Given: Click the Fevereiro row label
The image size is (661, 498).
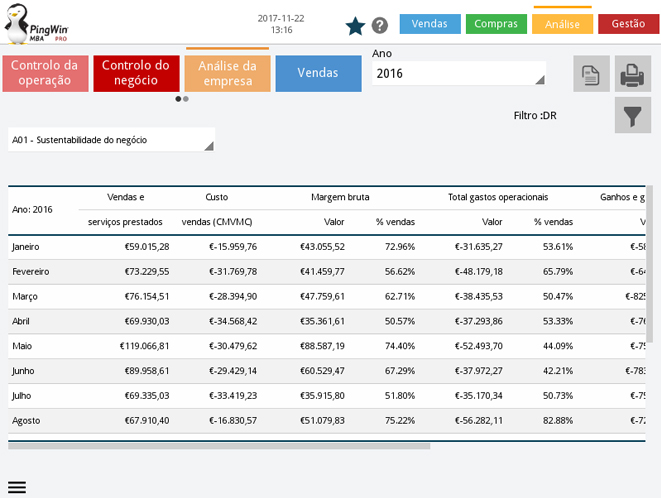Looking at the screenshot, I should (30, 272).
